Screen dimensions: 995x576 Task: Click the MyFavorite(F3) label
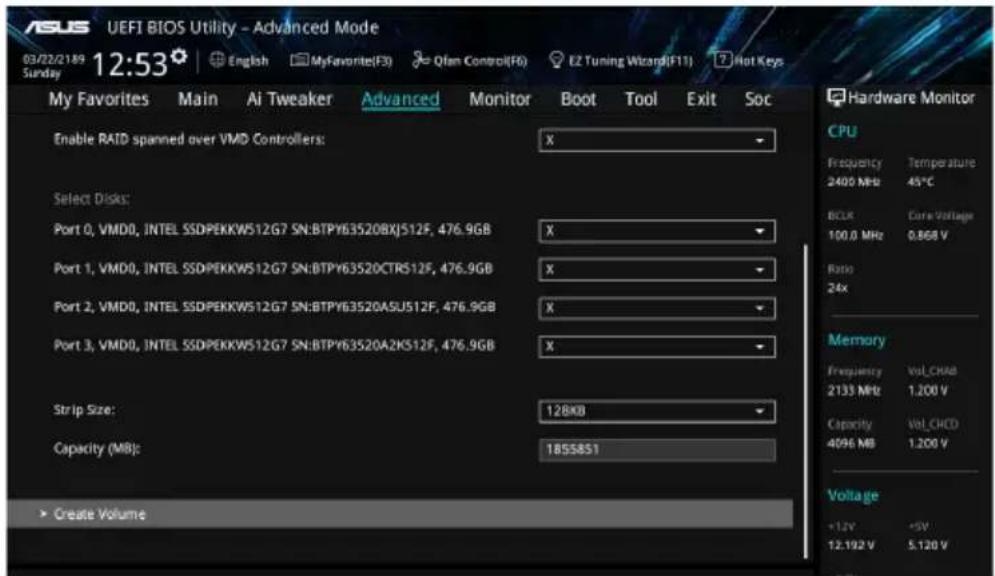point(351,61)
